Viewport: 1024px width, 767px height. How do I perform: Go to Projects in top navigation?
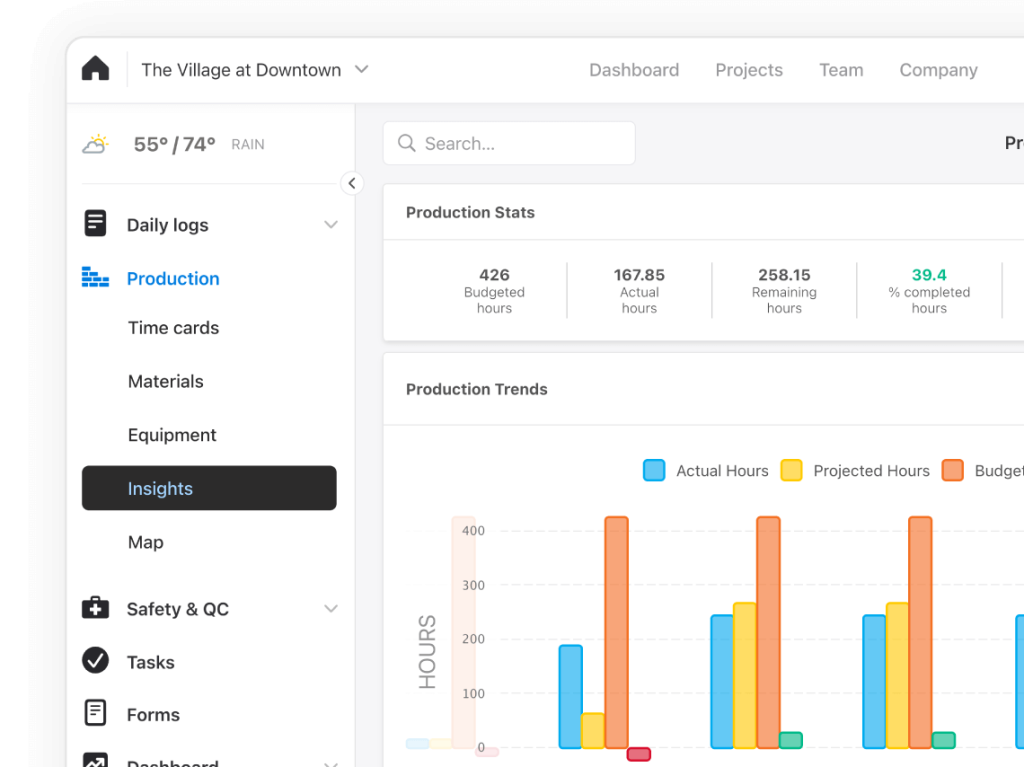tap(749, 70)
